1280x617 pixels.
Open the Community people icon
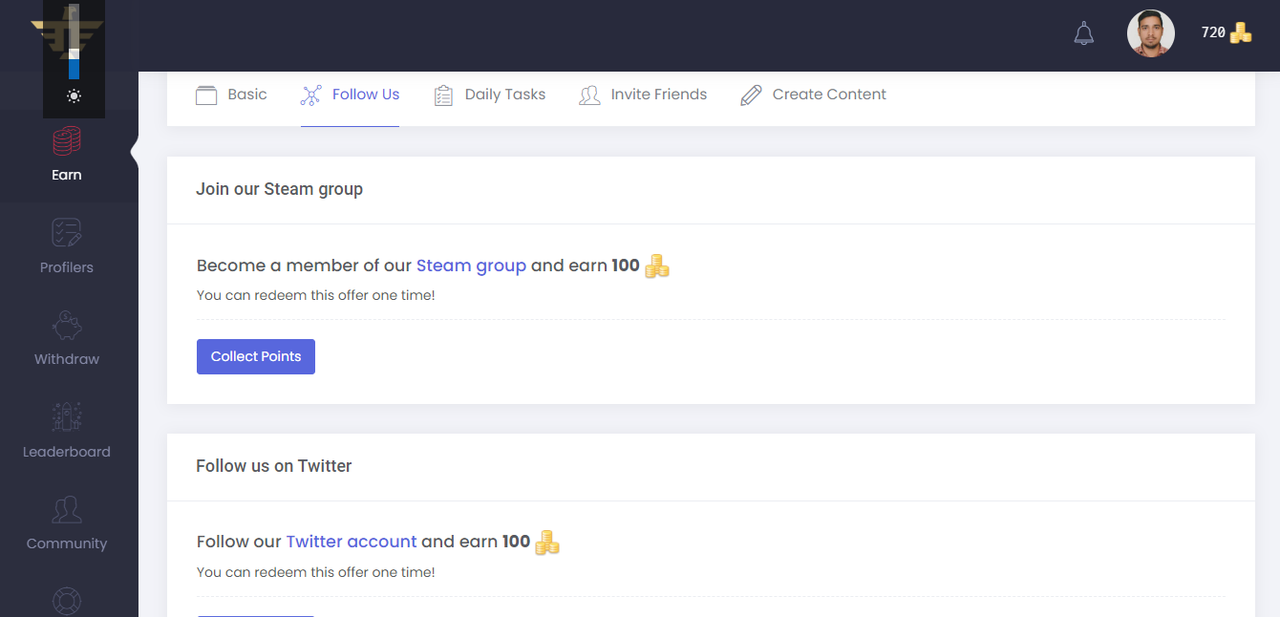(67, 510)
